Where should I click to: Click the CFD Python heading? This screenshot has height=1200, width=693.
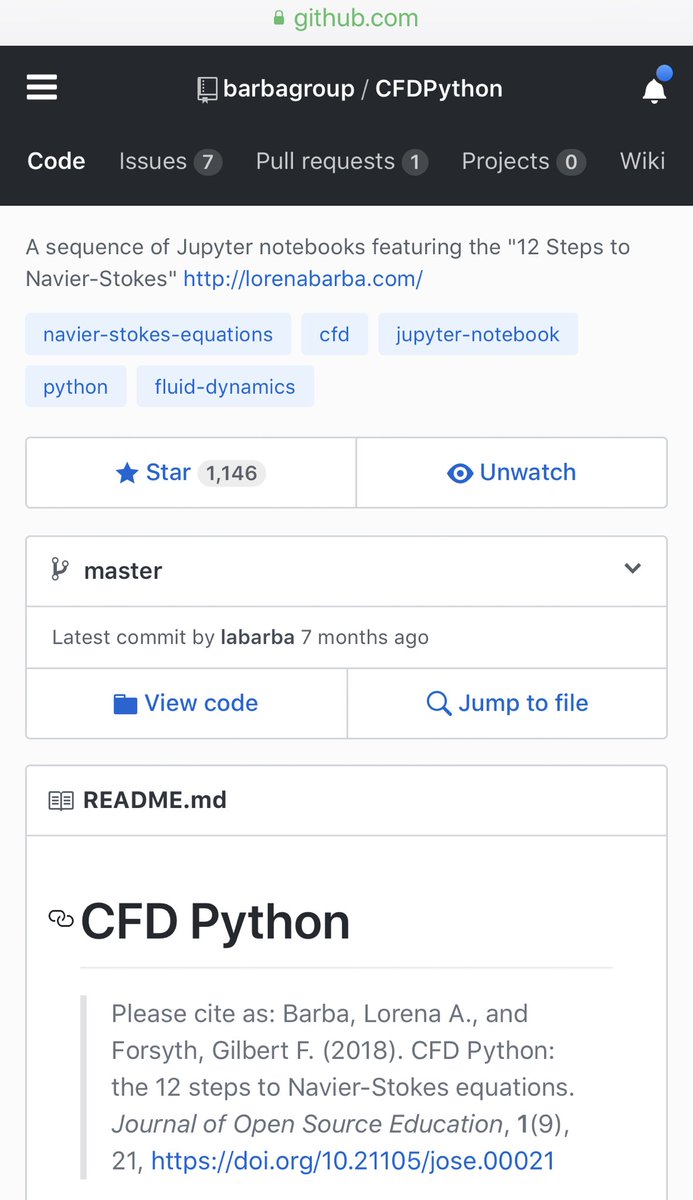216,921
